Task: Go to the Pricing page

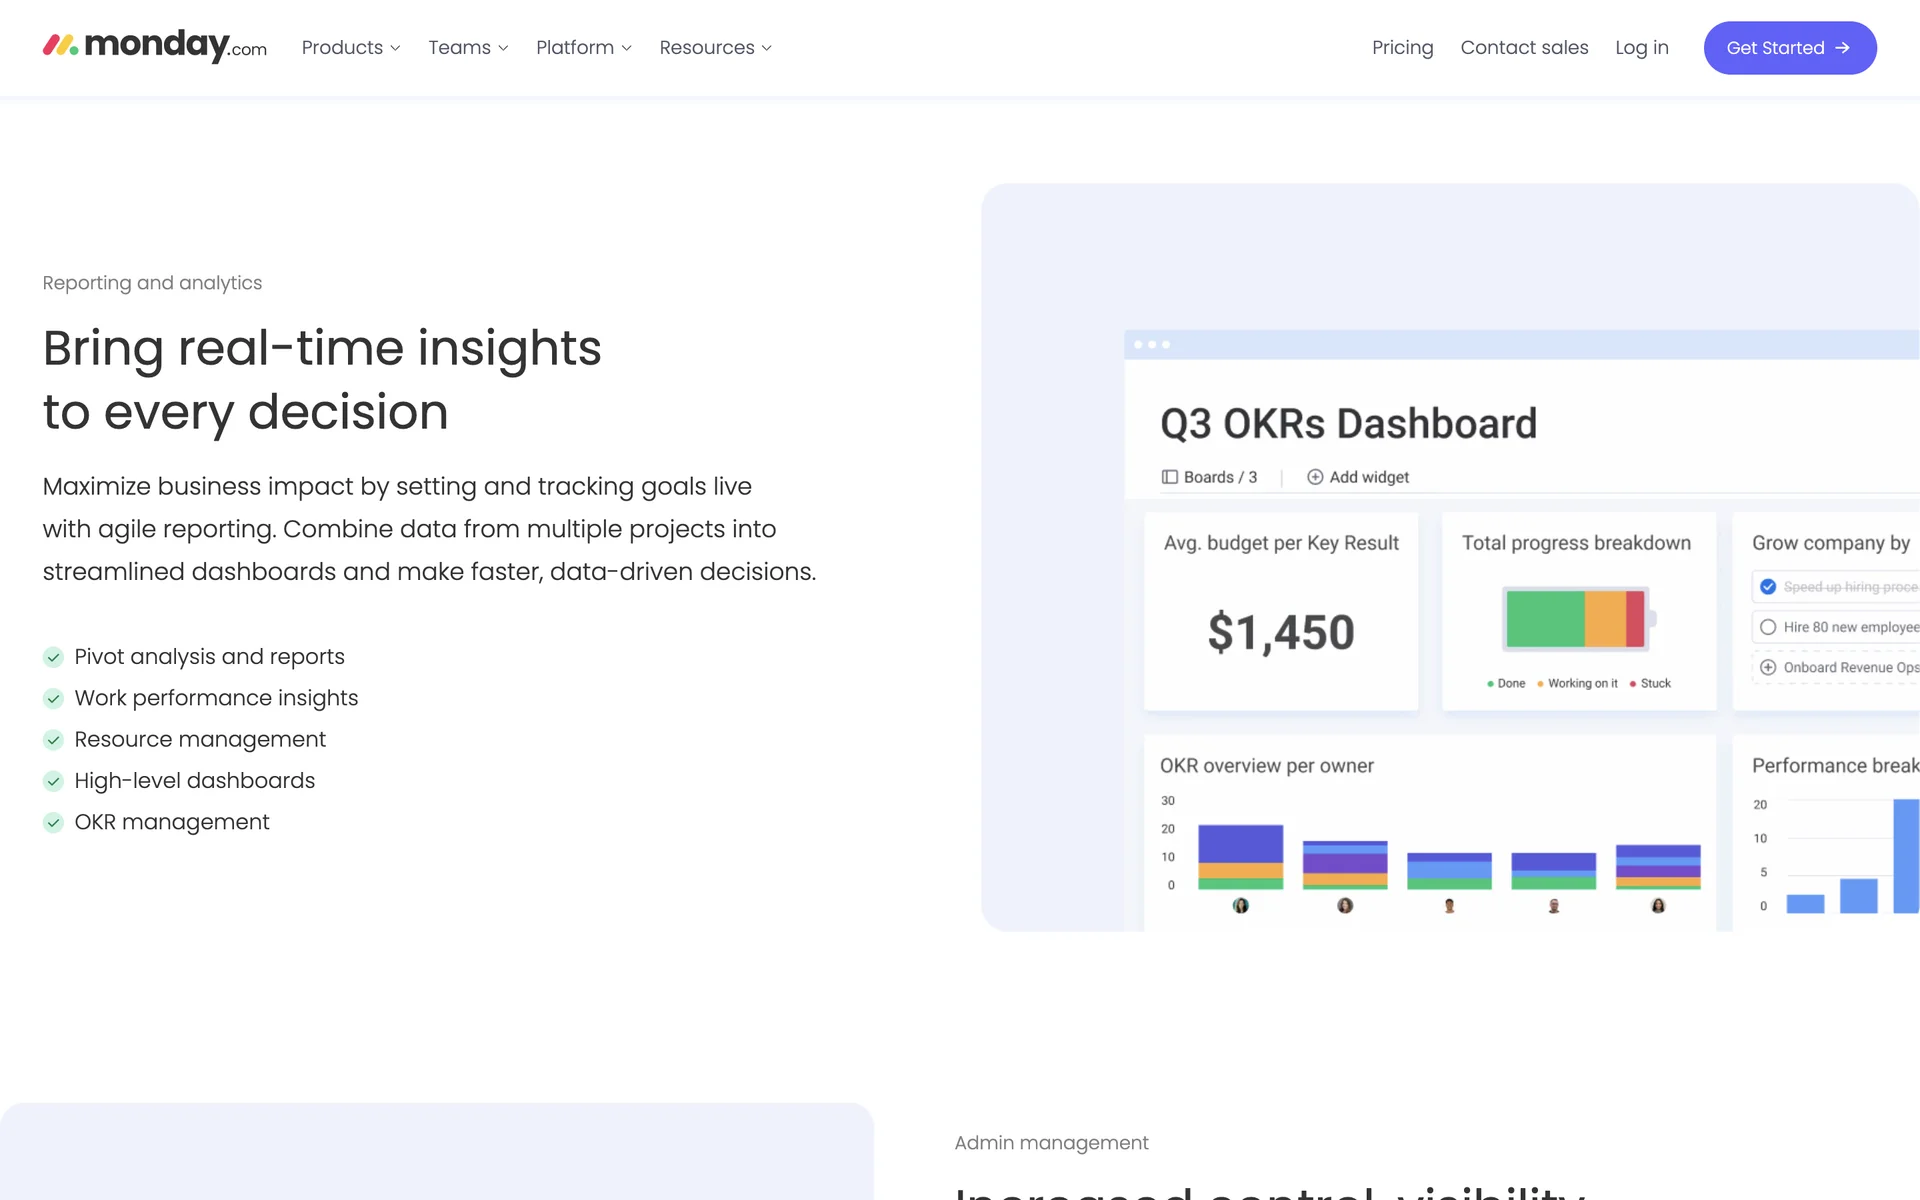Action: pyautogui.click(x=1402, y=48)
